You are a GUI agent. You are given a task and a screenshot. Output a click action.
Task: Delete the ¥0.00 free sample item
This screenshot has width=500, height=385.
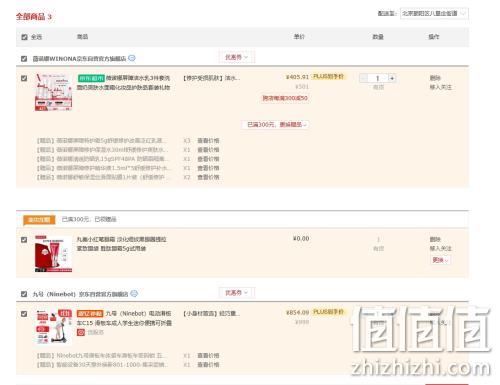[435, 239]
